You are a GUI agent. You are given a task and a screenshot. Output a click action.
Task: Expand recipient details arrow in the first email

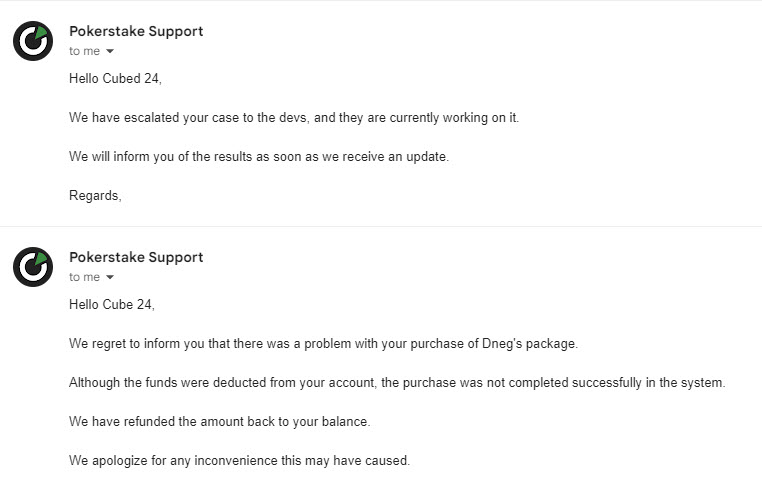110,51
